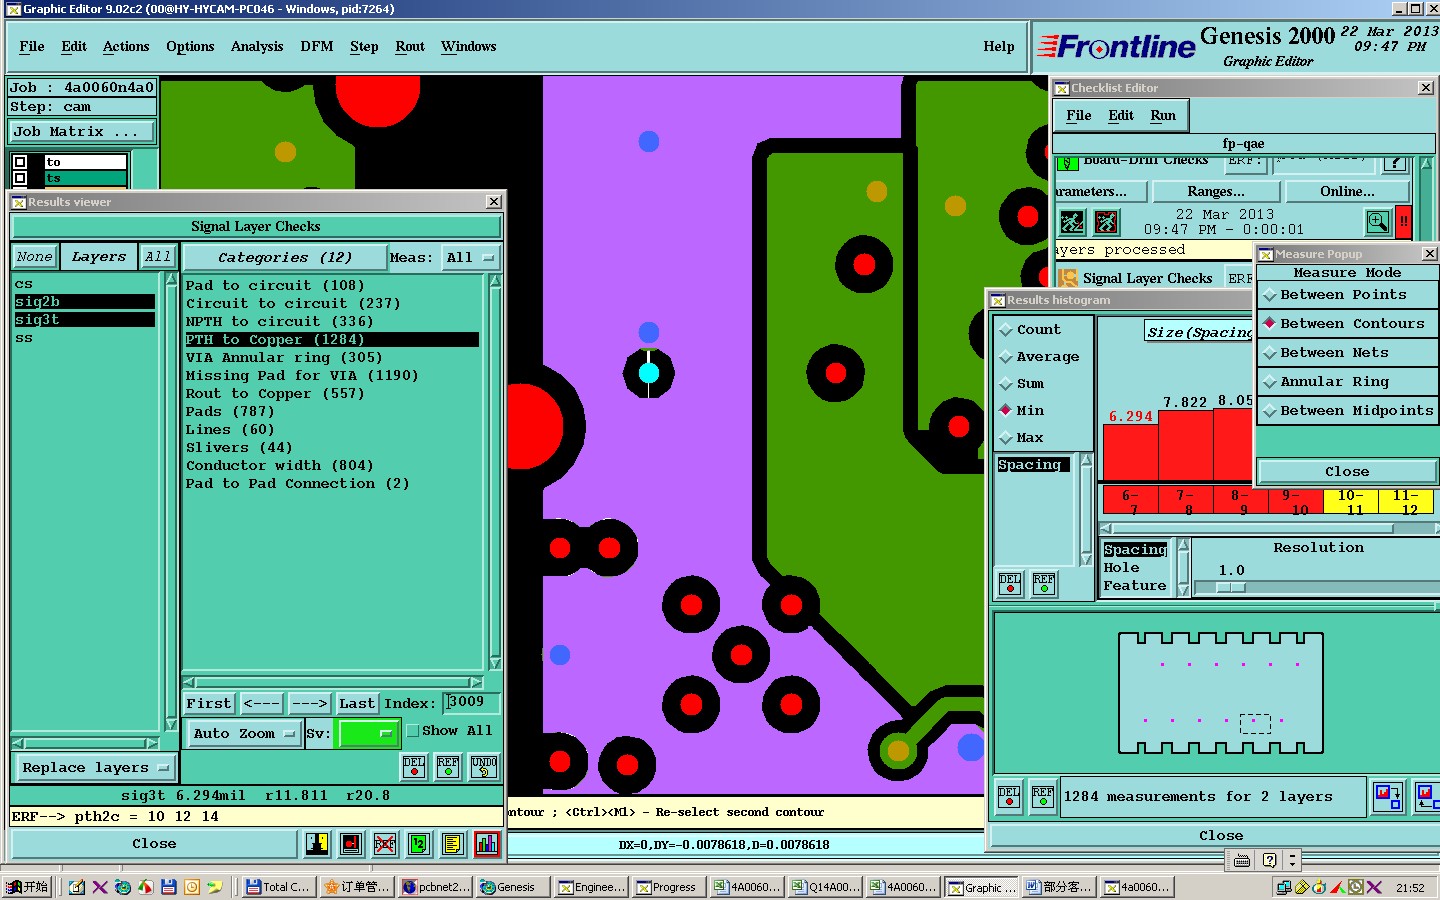Viewport: 1440px width, 900px height.
Task: Open the green Sv severity dropdown
Action: coord(369,733)
